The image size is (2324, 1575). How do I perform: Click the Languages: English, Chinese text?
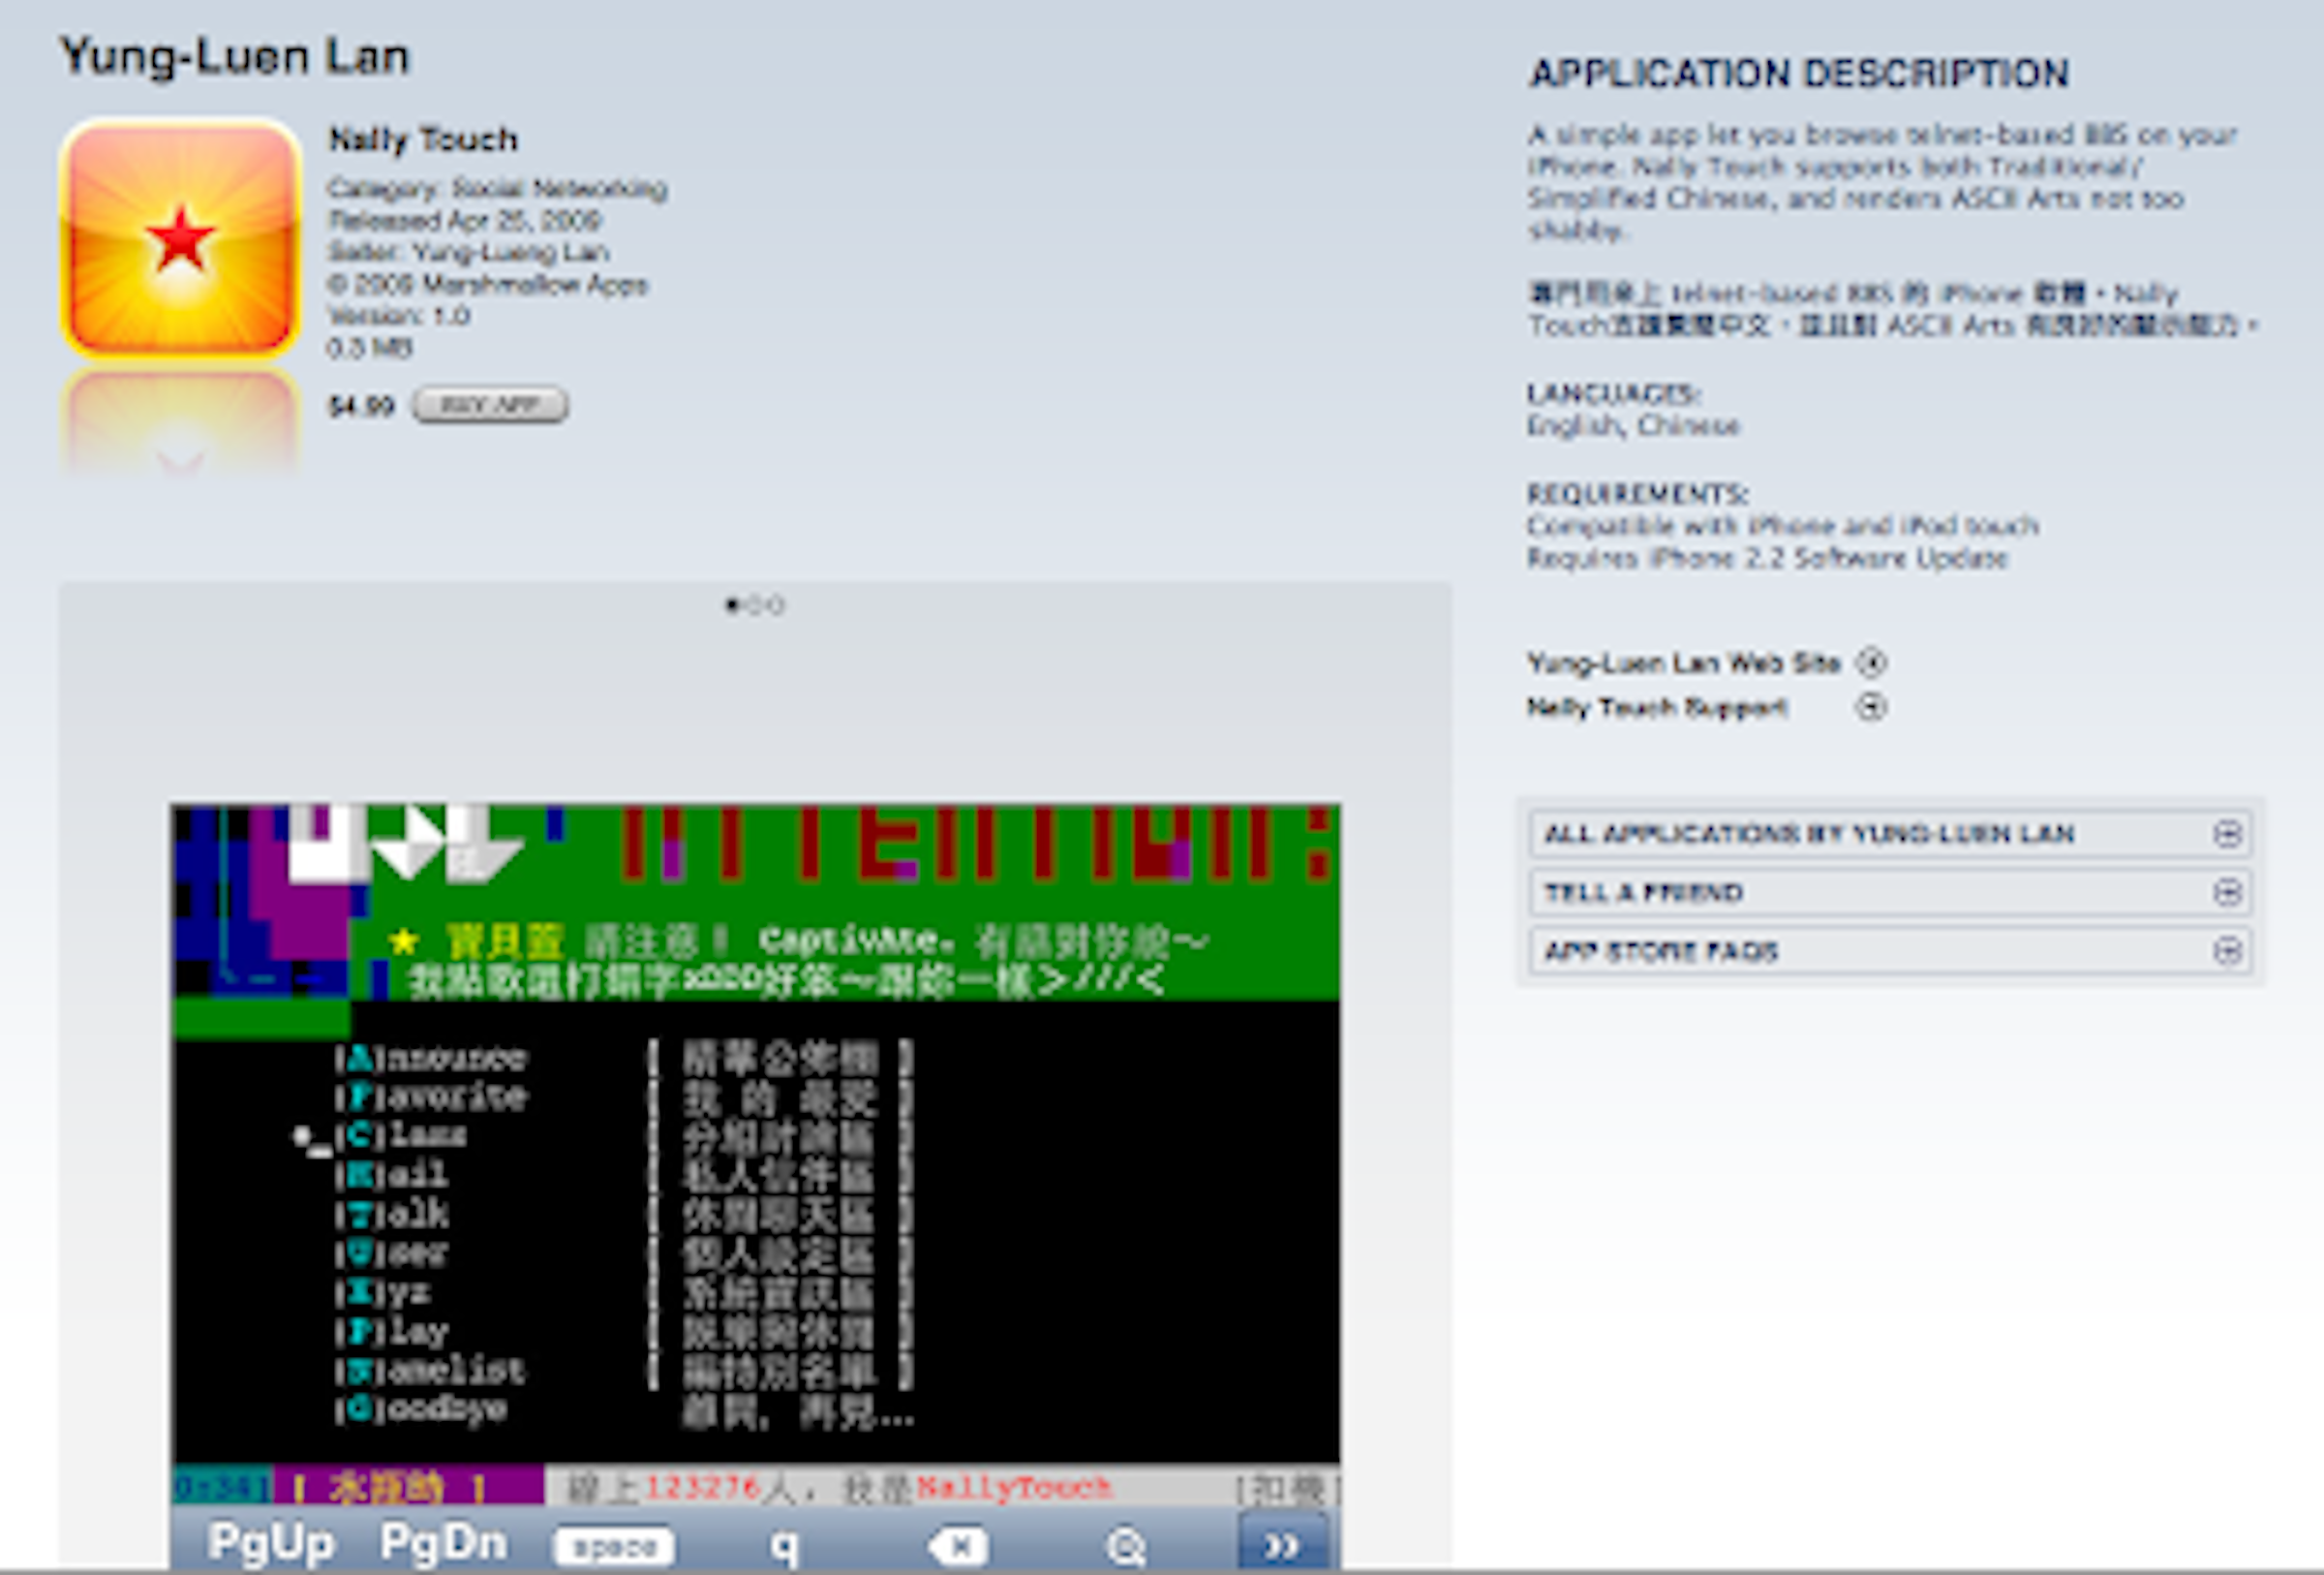pyautogui.click(x=1633, y=410)
